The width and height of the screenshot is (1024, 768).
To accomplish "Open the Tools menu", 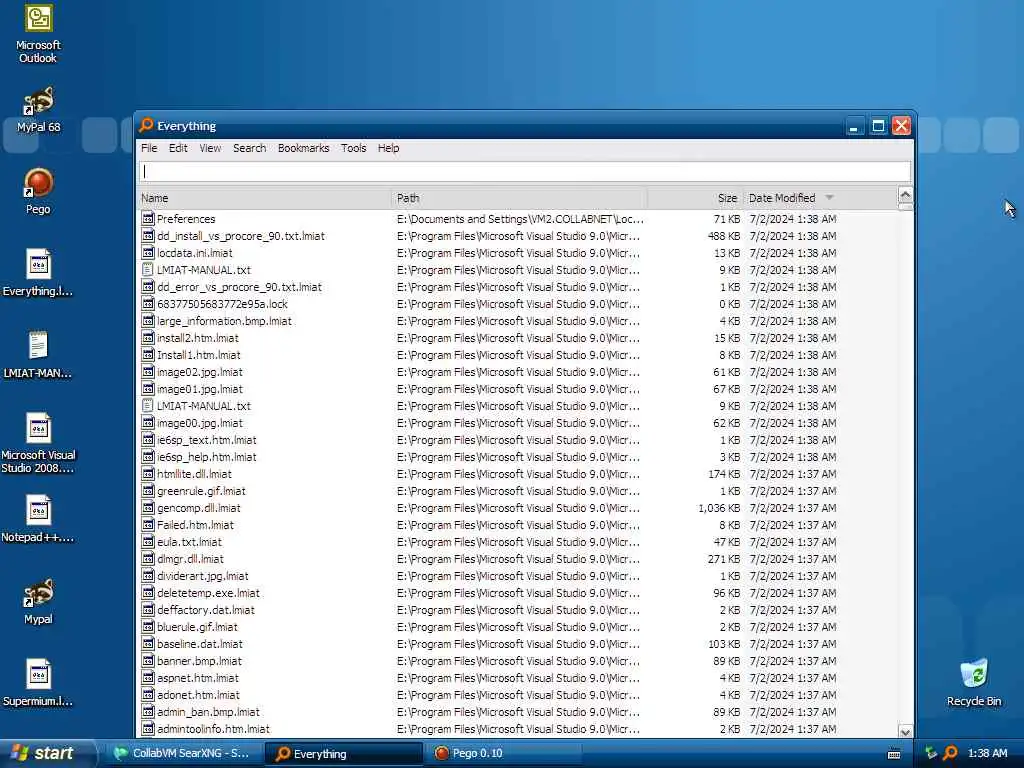I will [353, 148].
